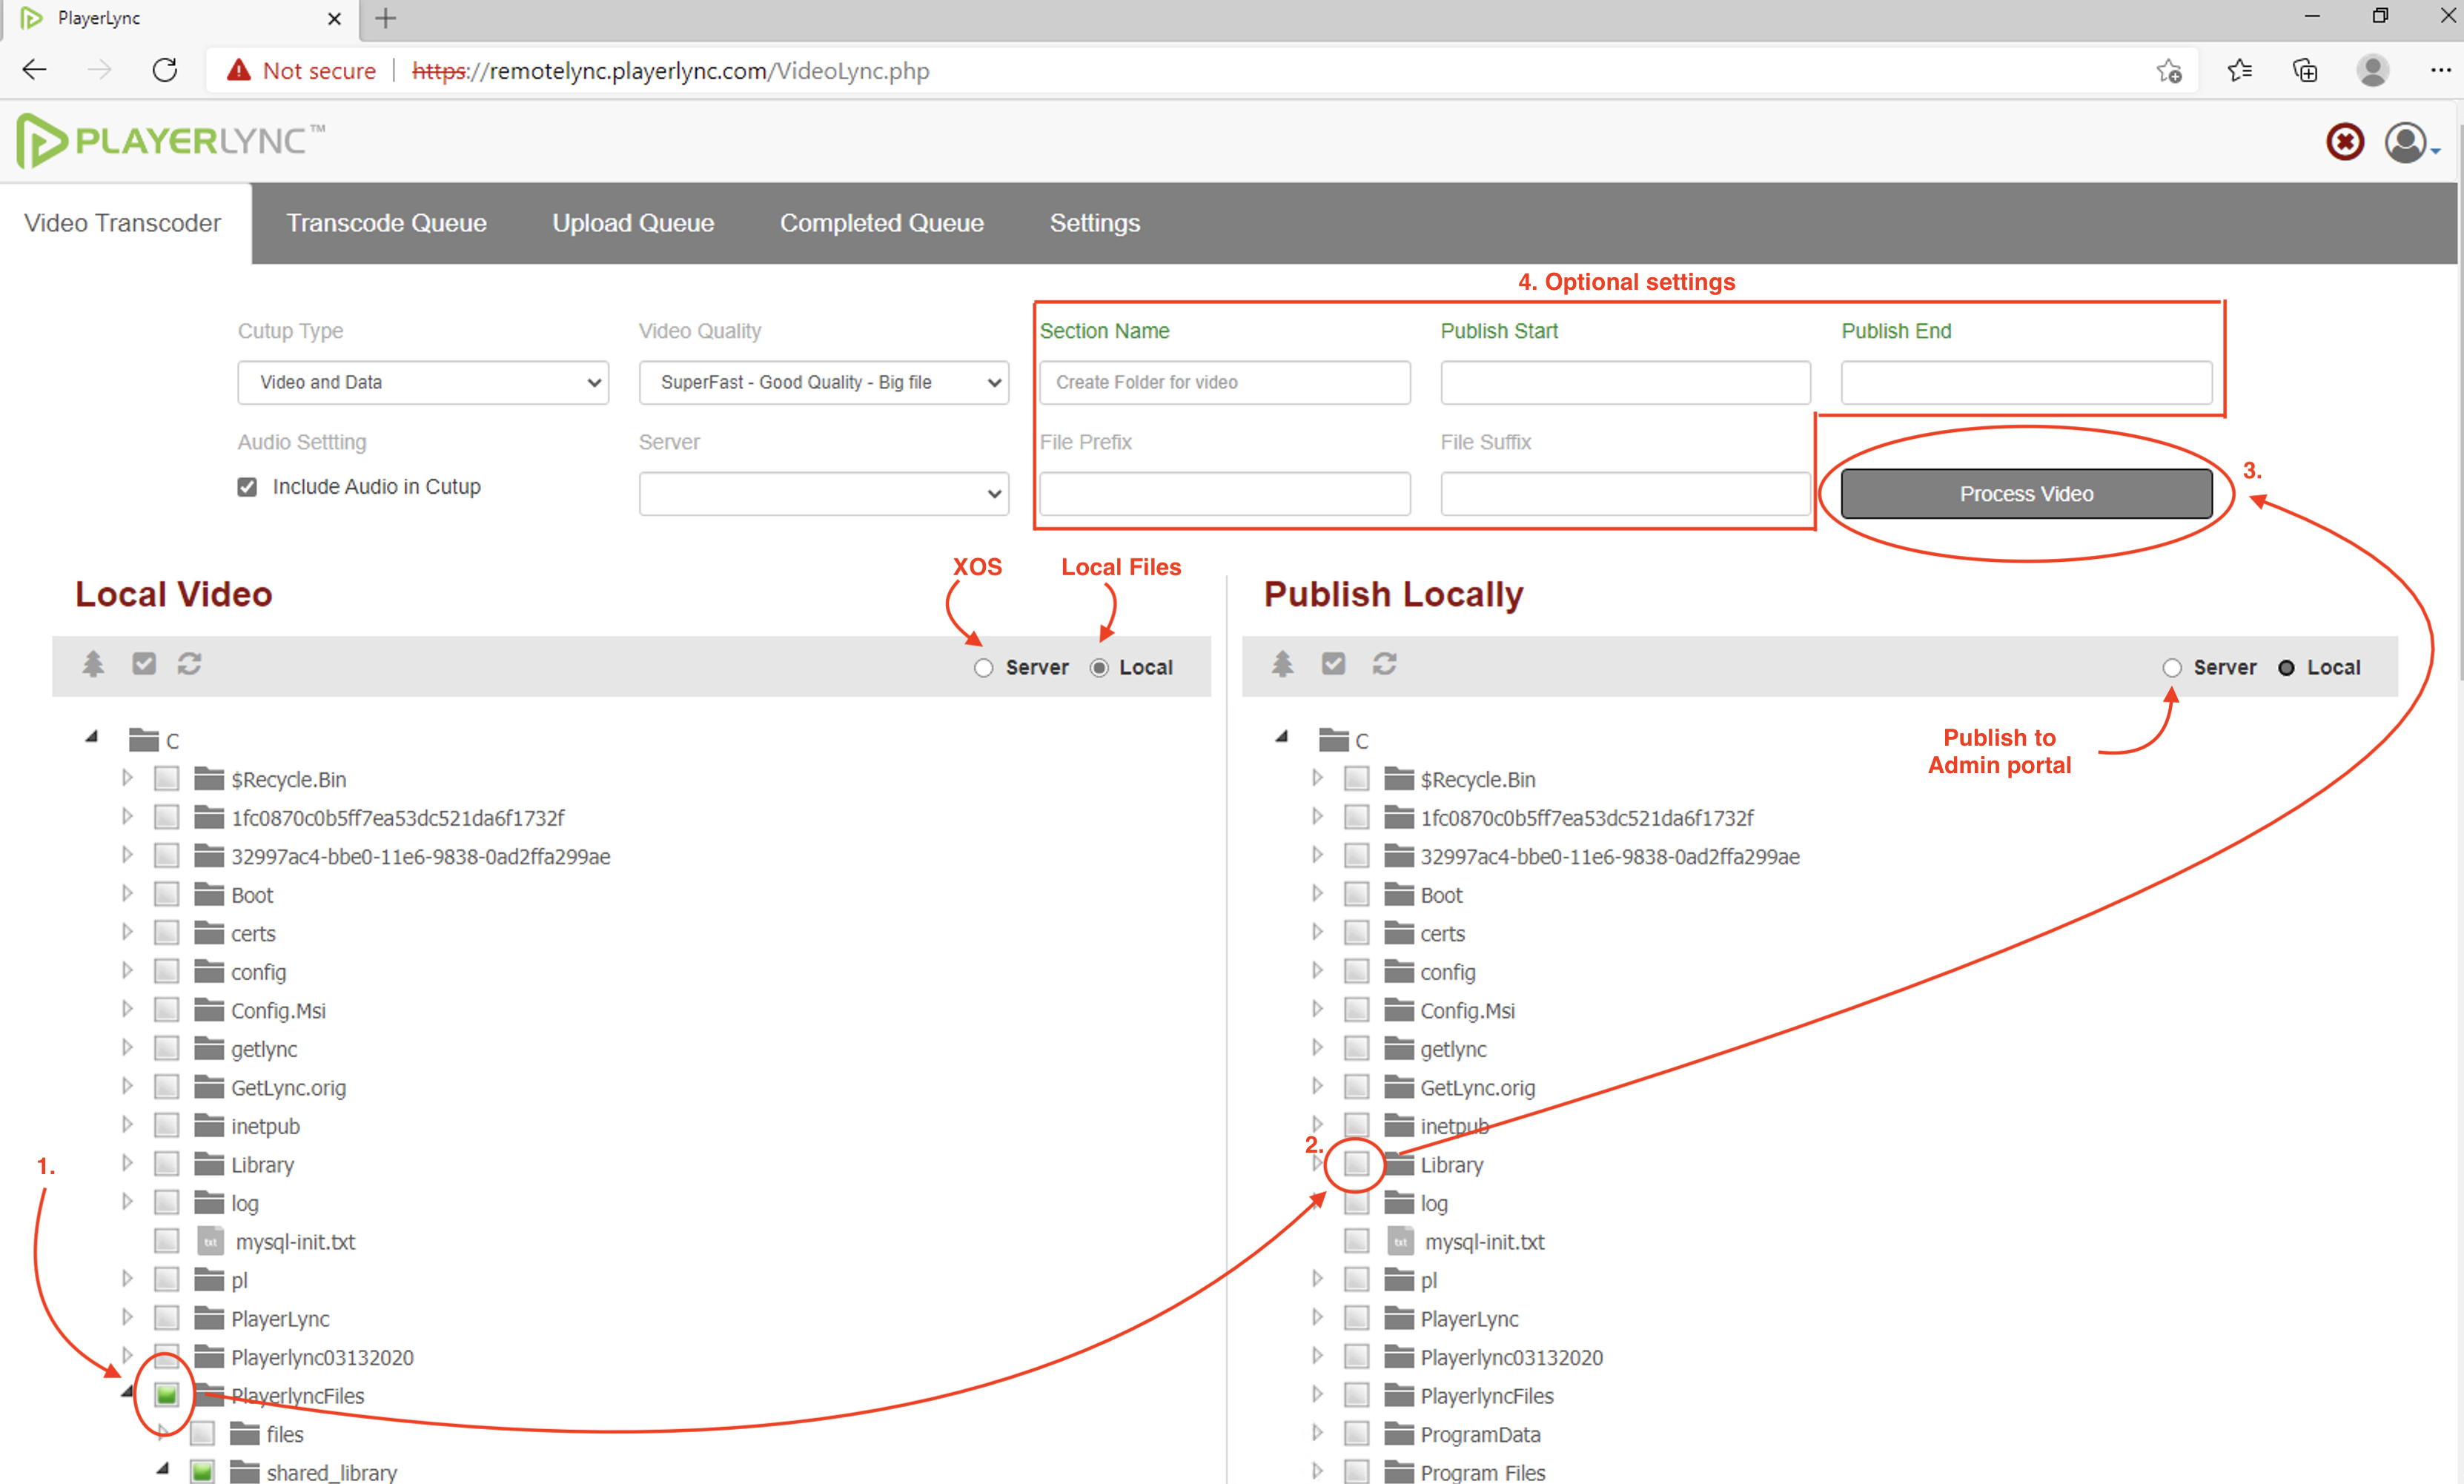
Task: Click the Publish Locally check-all icon
Action: tap(1333, 664)
